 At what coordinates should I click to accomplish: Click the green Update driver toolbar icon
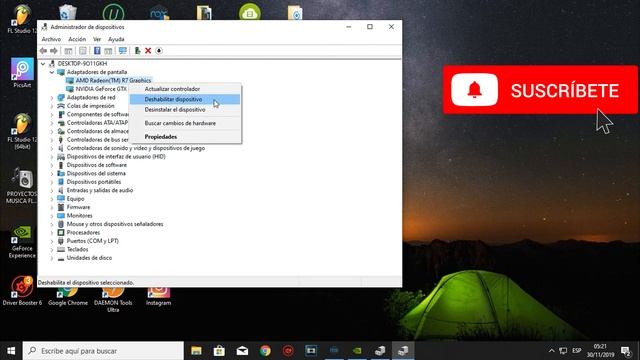[x=138, y=51]
